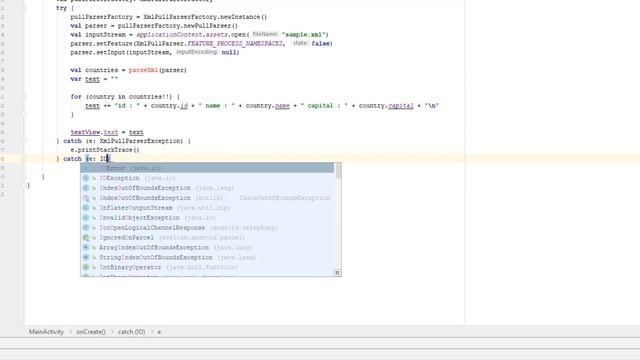The height and width of the screenshot is (360, 640).
Task: Select the highlighted IOError (java.io) suggestion
Action: pyautogui.click(x=207, y=168)
